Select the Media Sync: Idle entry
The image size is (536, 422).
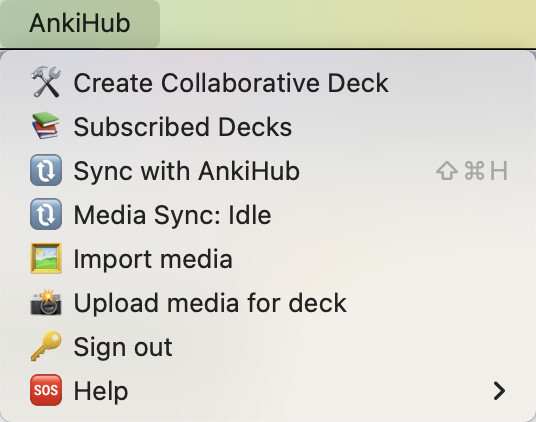pos(268,215)
